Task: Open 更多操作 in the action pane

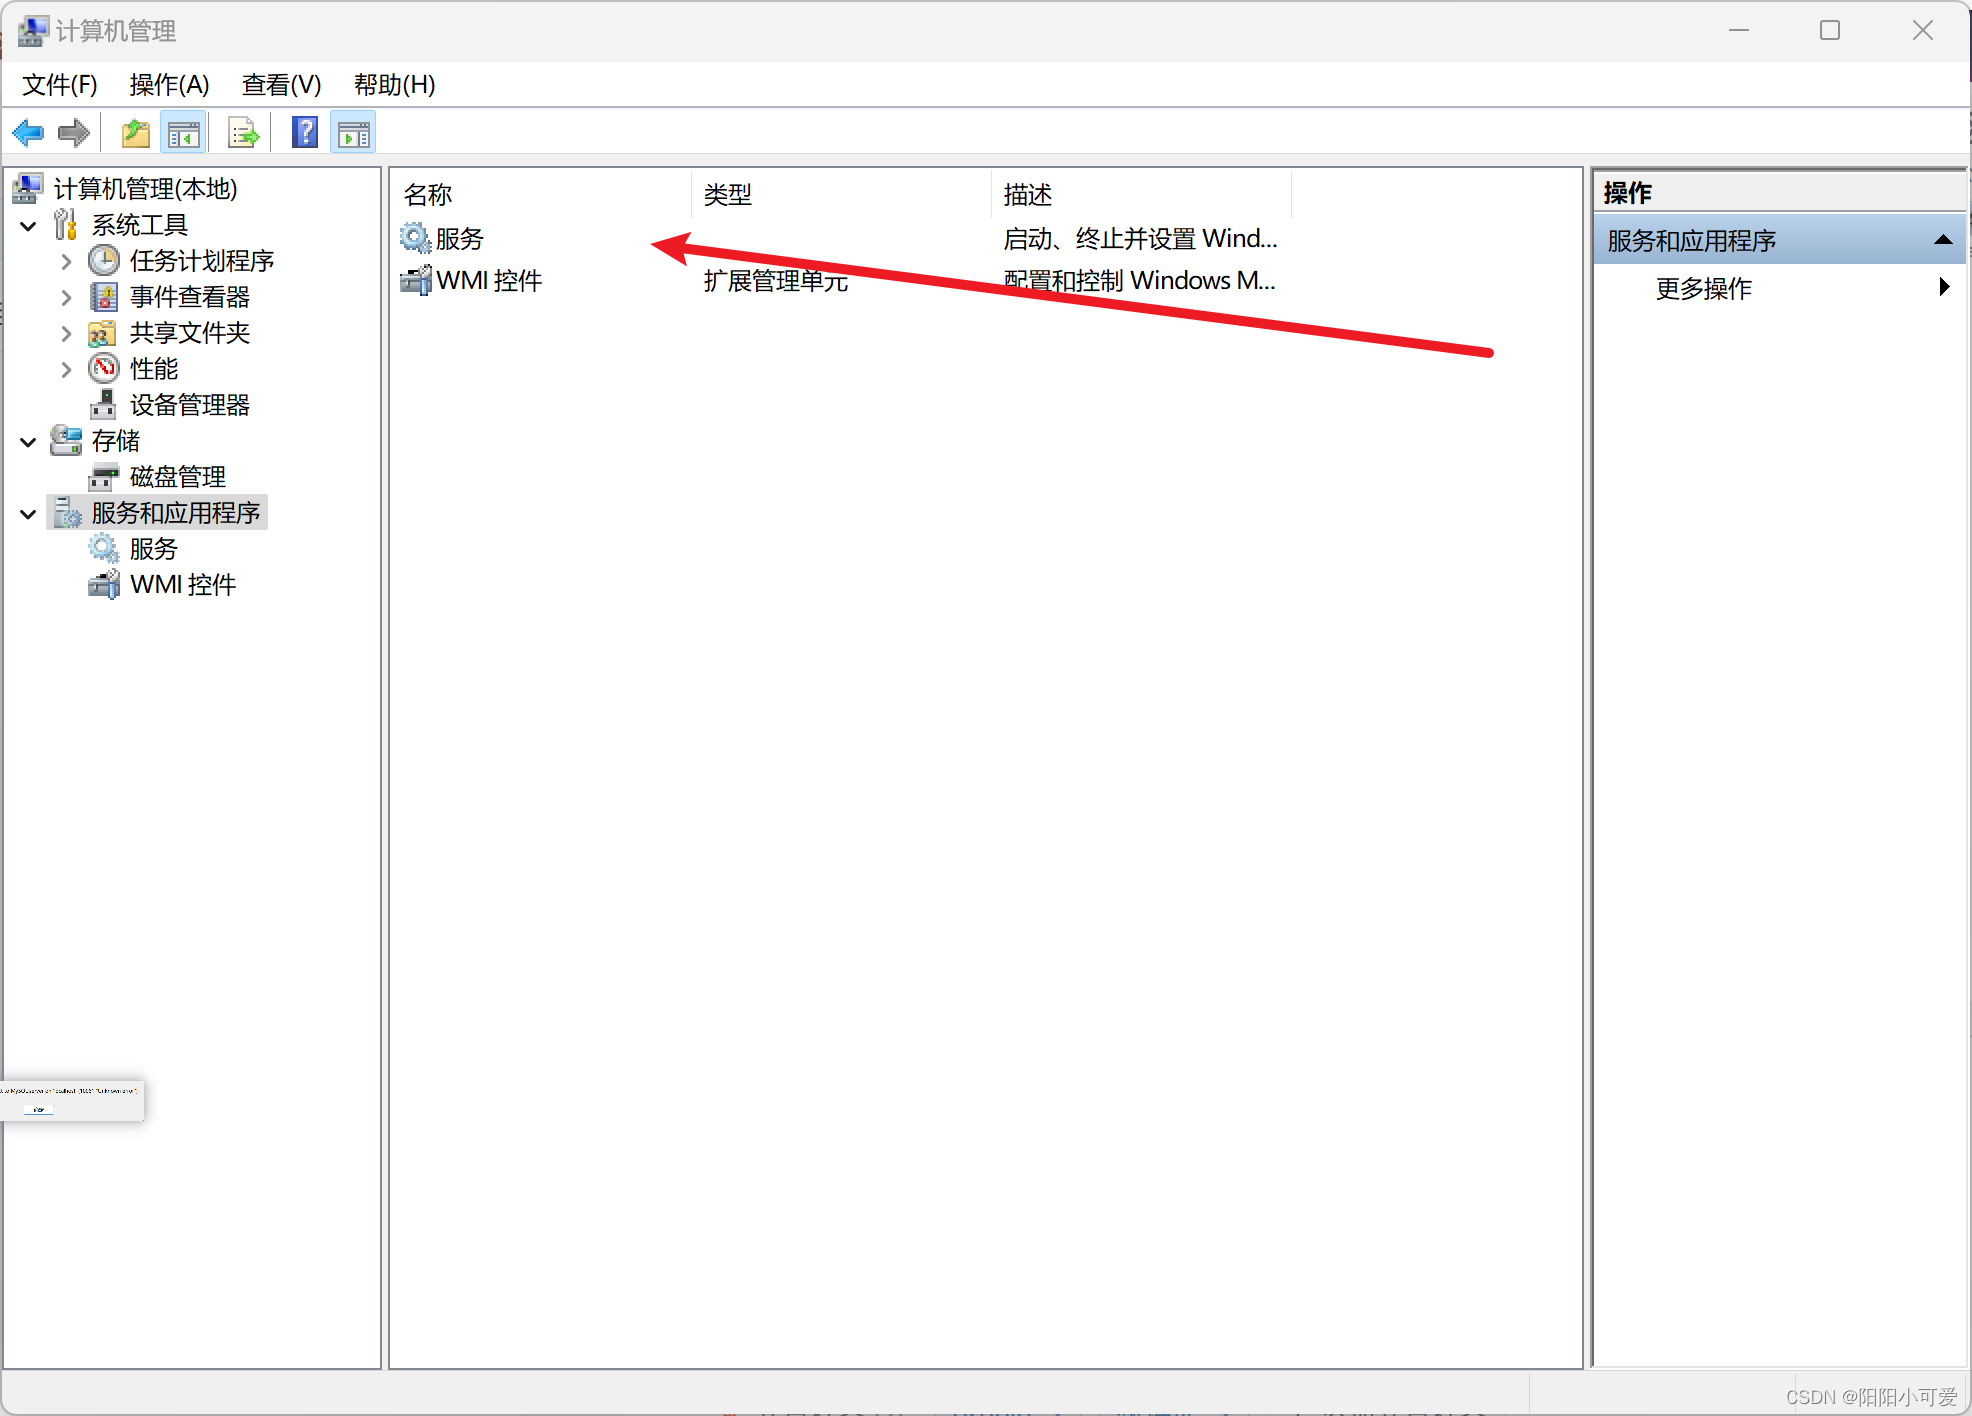Action: click(x=1702, y=289)
